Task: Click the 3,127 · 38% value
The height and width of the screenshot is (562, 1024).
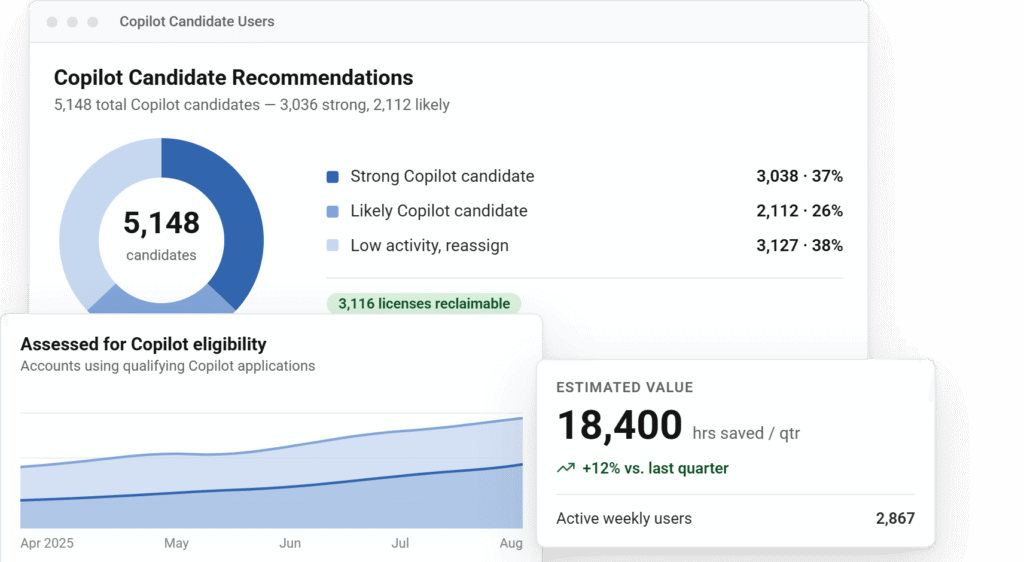Action: pyautogui.click(x=799, y=245)
